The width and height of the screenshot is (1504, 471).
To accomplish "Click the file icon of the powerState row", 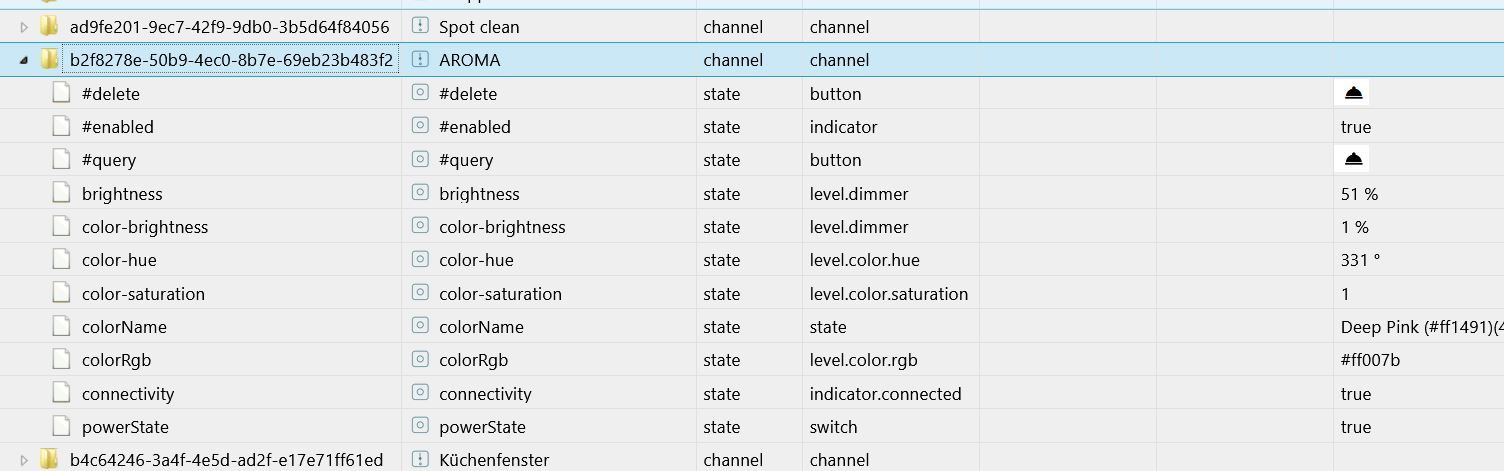I will pos(62,427).
